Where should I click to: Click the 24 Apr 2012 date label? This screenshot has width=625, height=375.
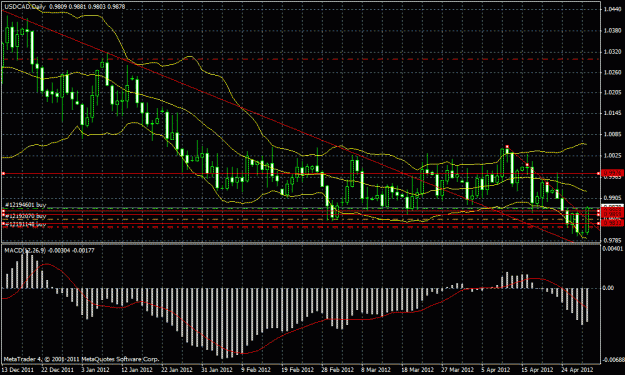577,369
